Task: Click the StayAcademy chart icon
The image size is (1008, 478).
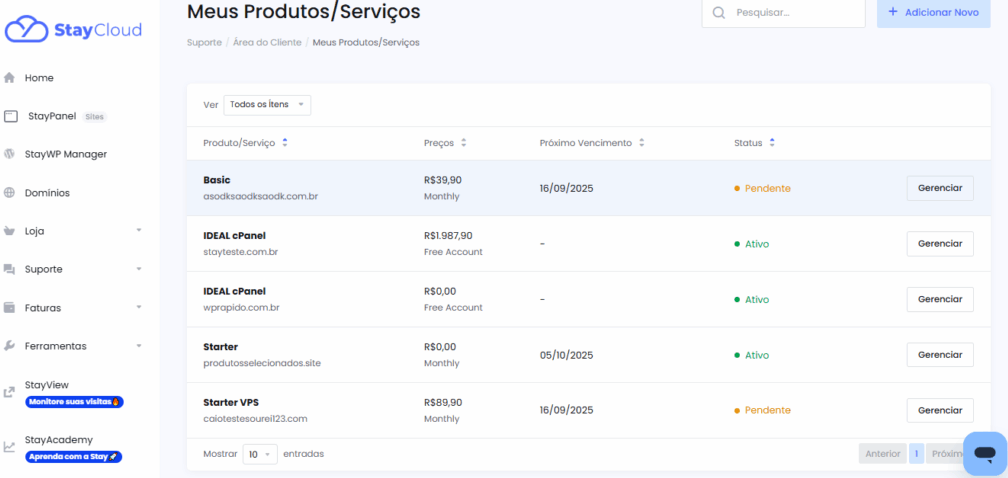Action: pos(10,447)
